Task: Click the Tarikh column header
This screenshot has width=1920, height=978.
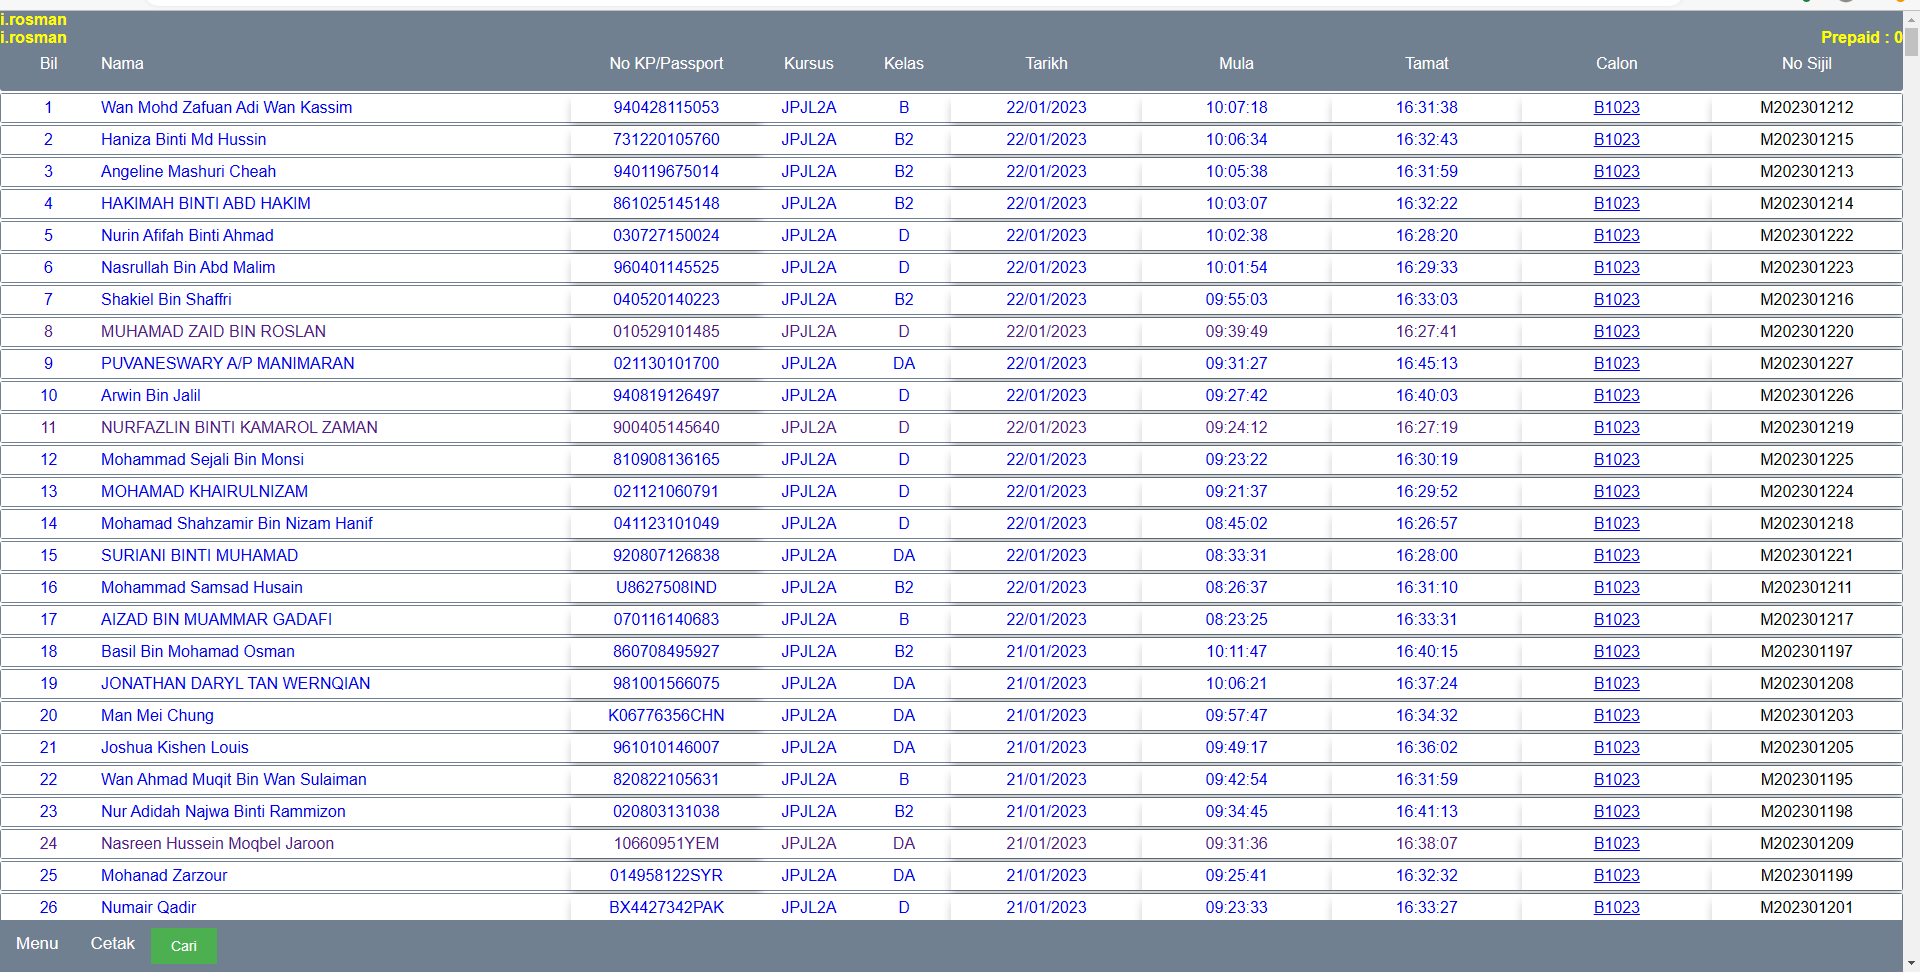Action: 1046,63
